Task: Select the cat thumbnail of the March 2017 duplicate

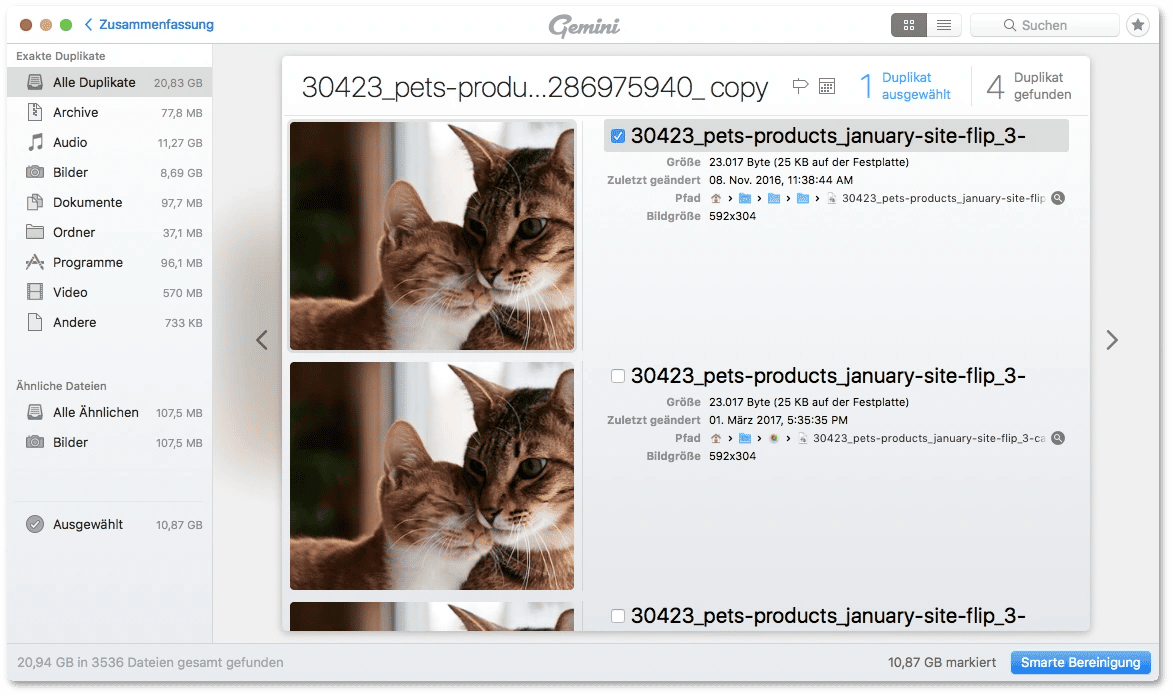Action: [432, 476]
